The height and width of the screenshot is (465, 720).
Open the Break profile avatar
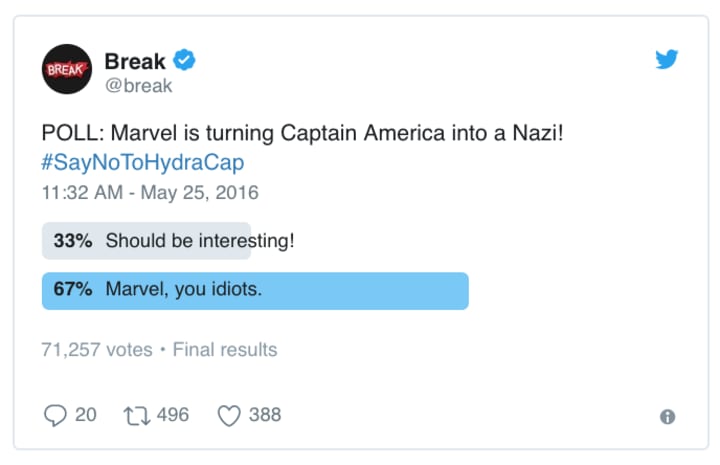[x=67, y=71]
